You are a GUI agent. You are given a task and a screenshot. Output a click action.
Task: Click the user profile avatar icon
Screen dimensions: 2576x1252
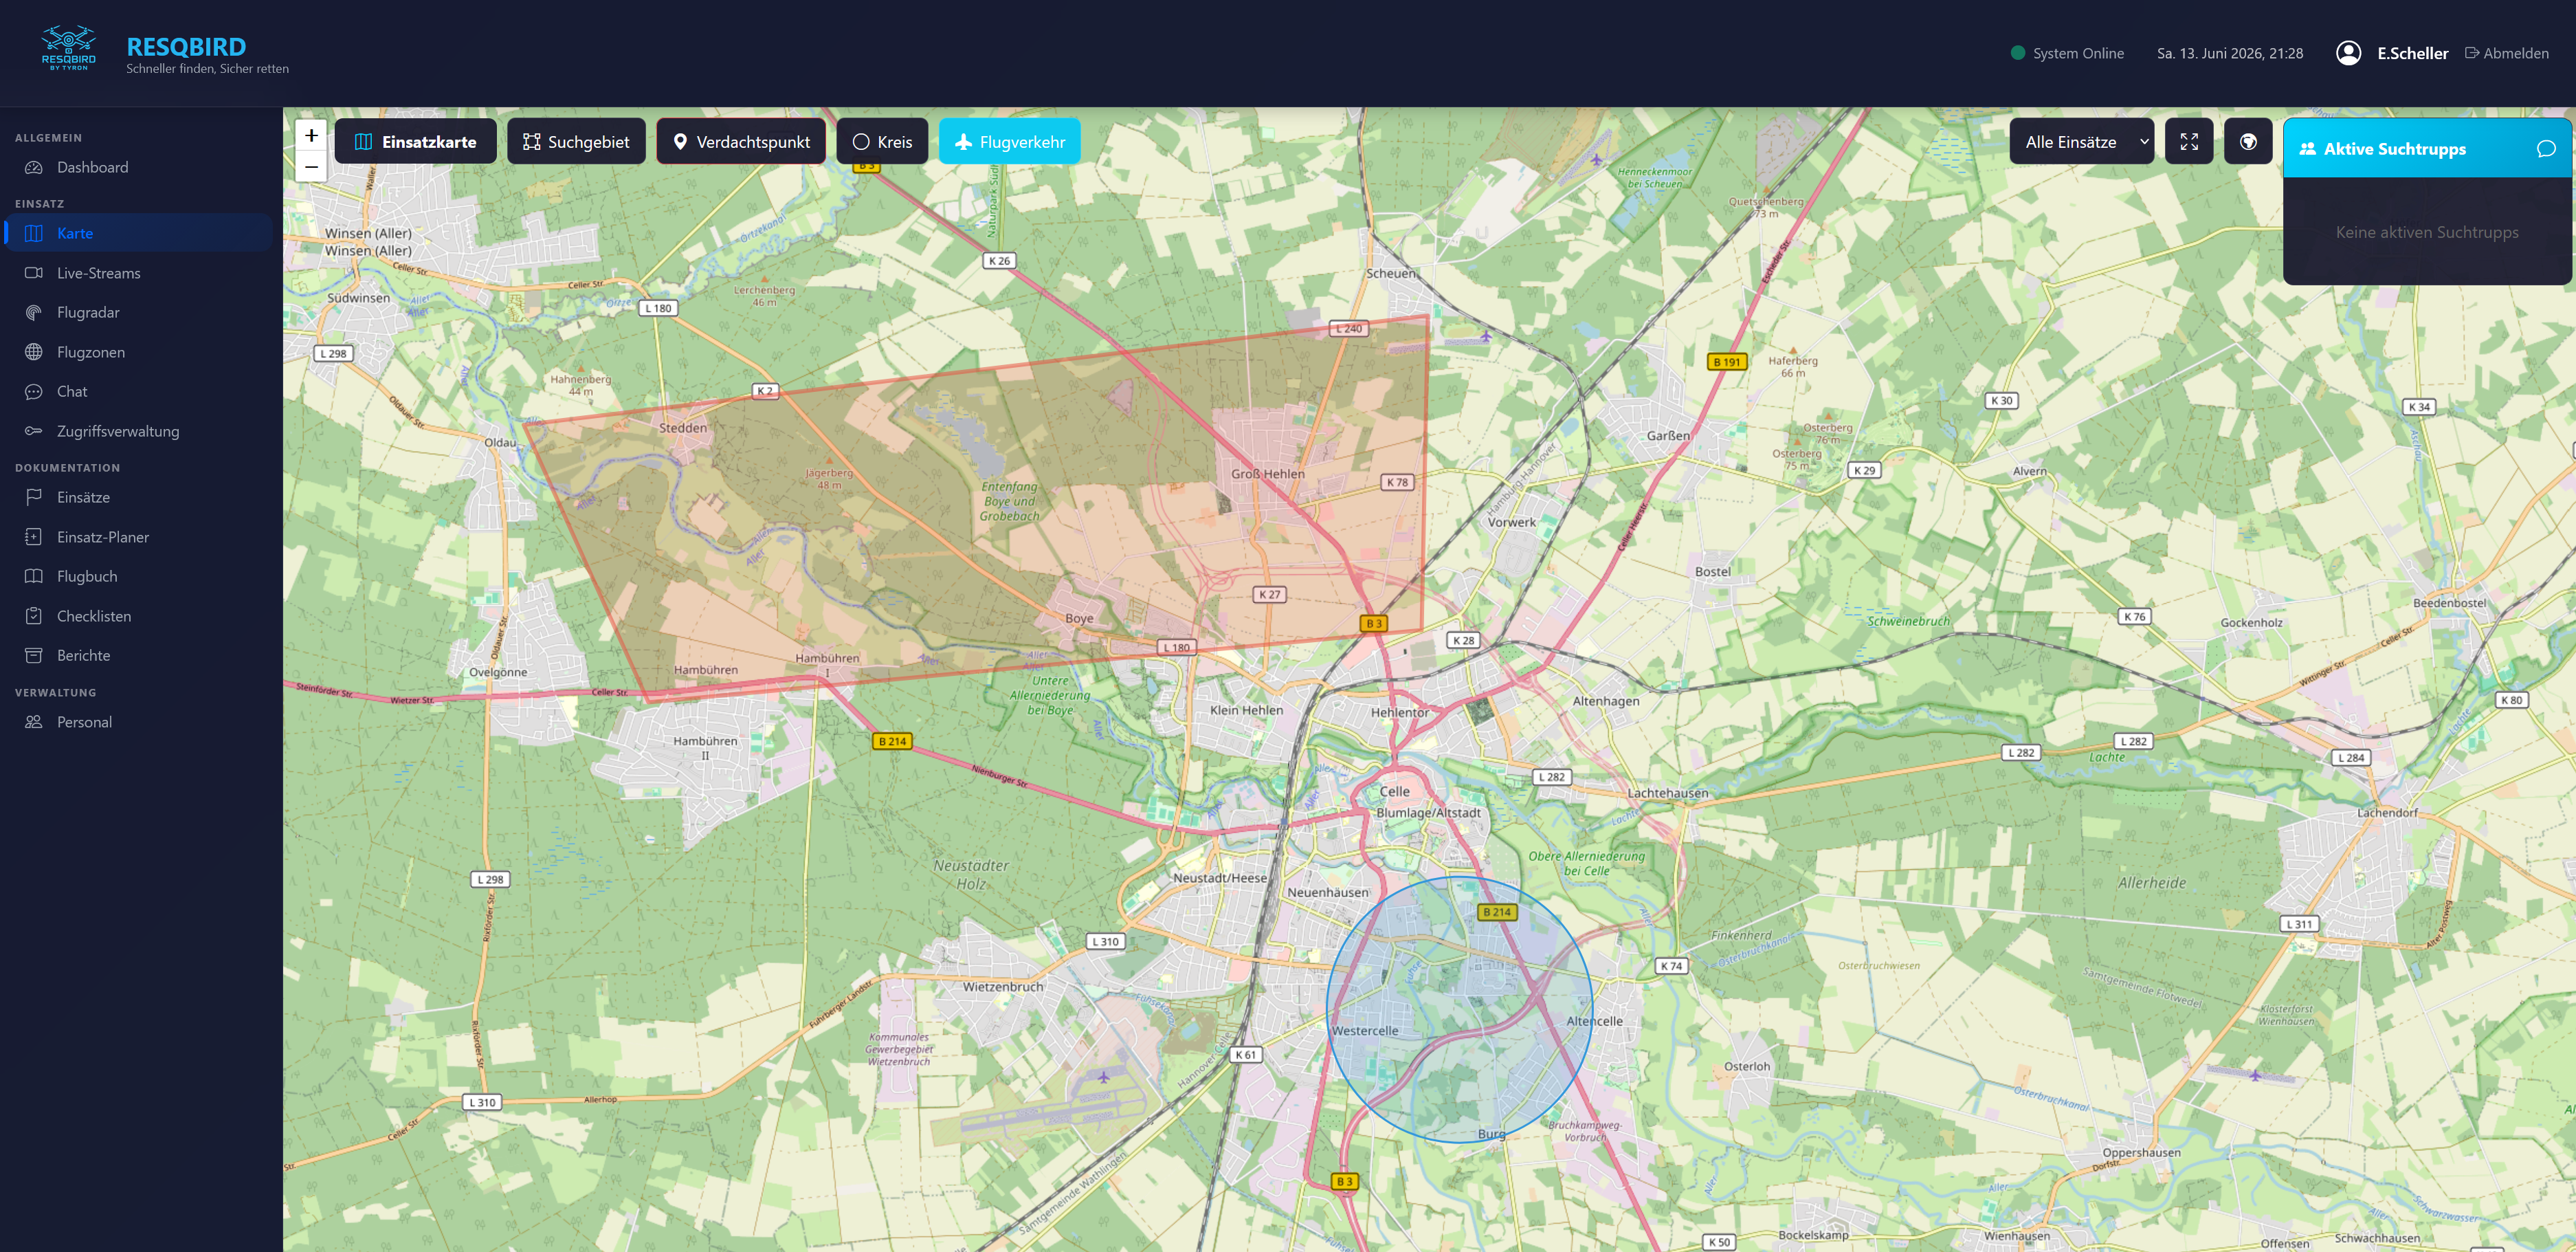click(2349, 53)
